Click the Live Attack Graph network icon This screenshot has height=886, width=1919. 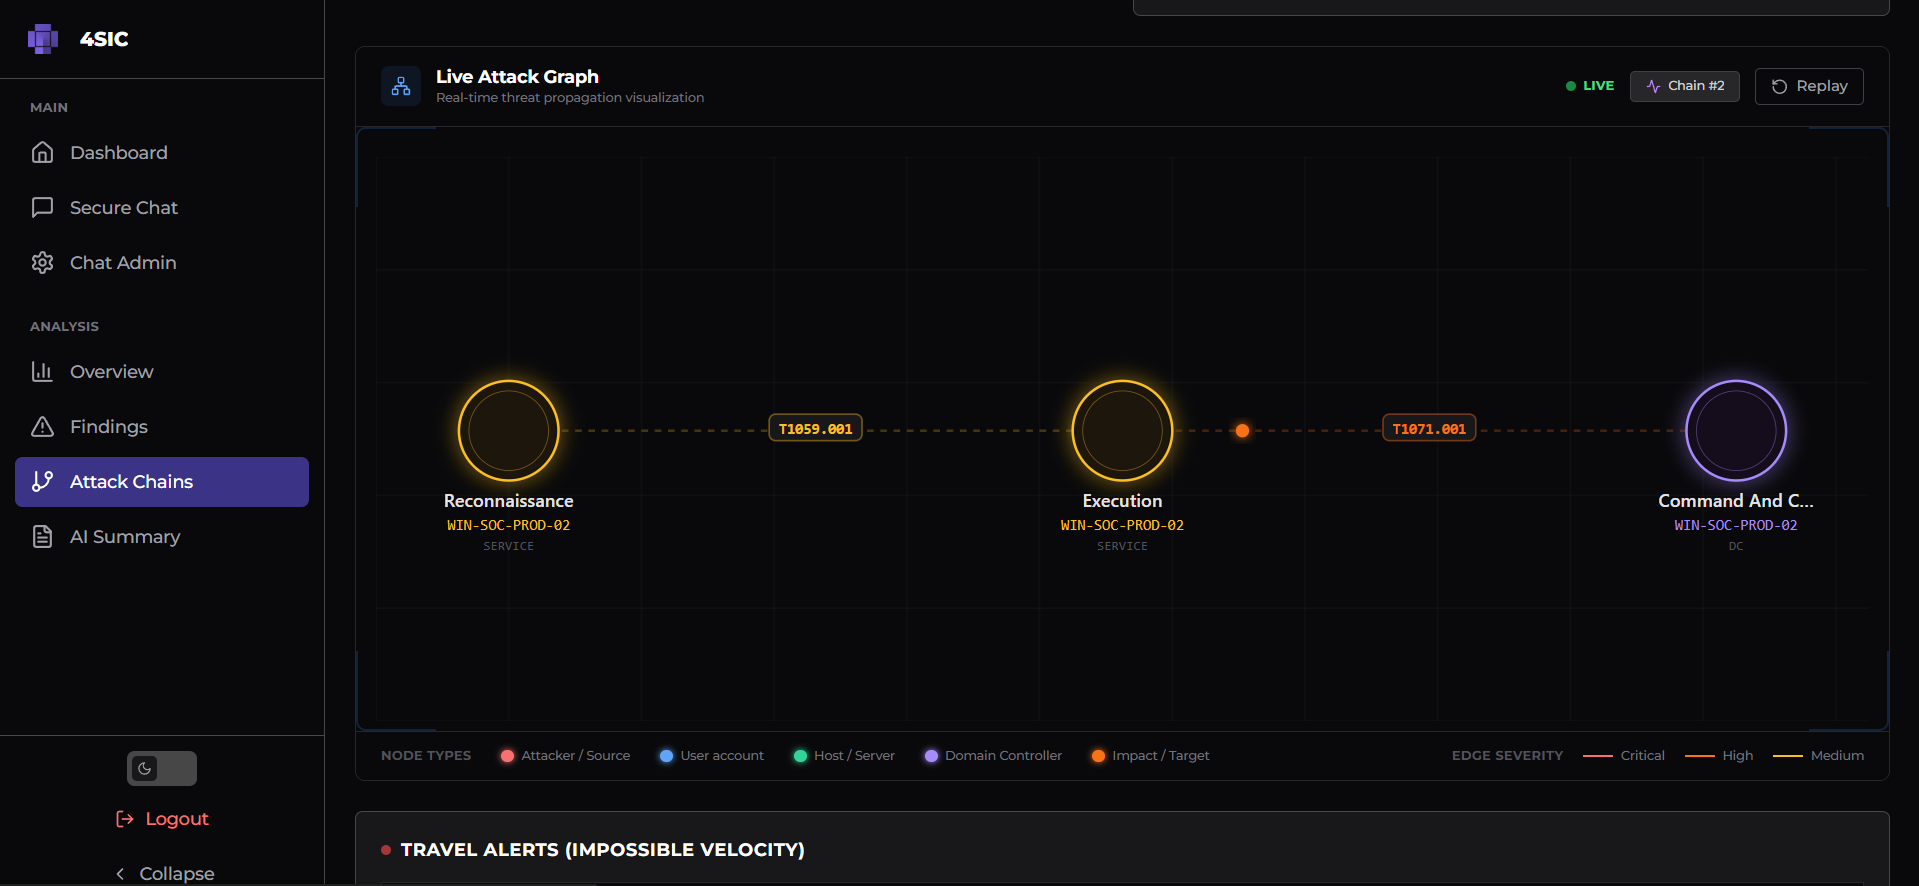click(x=401, y=86)
